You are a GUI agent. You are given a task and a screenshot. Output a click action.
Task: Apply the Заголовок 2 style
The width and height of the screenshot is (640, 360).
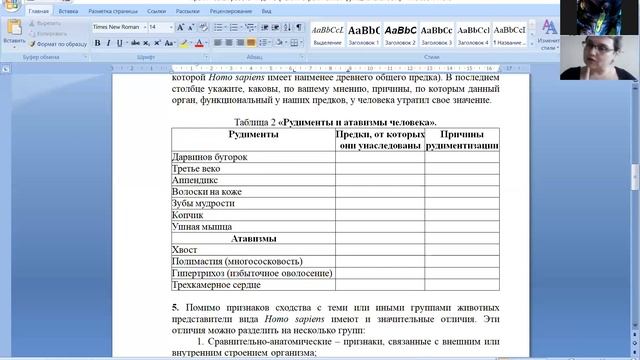[400, 35]
